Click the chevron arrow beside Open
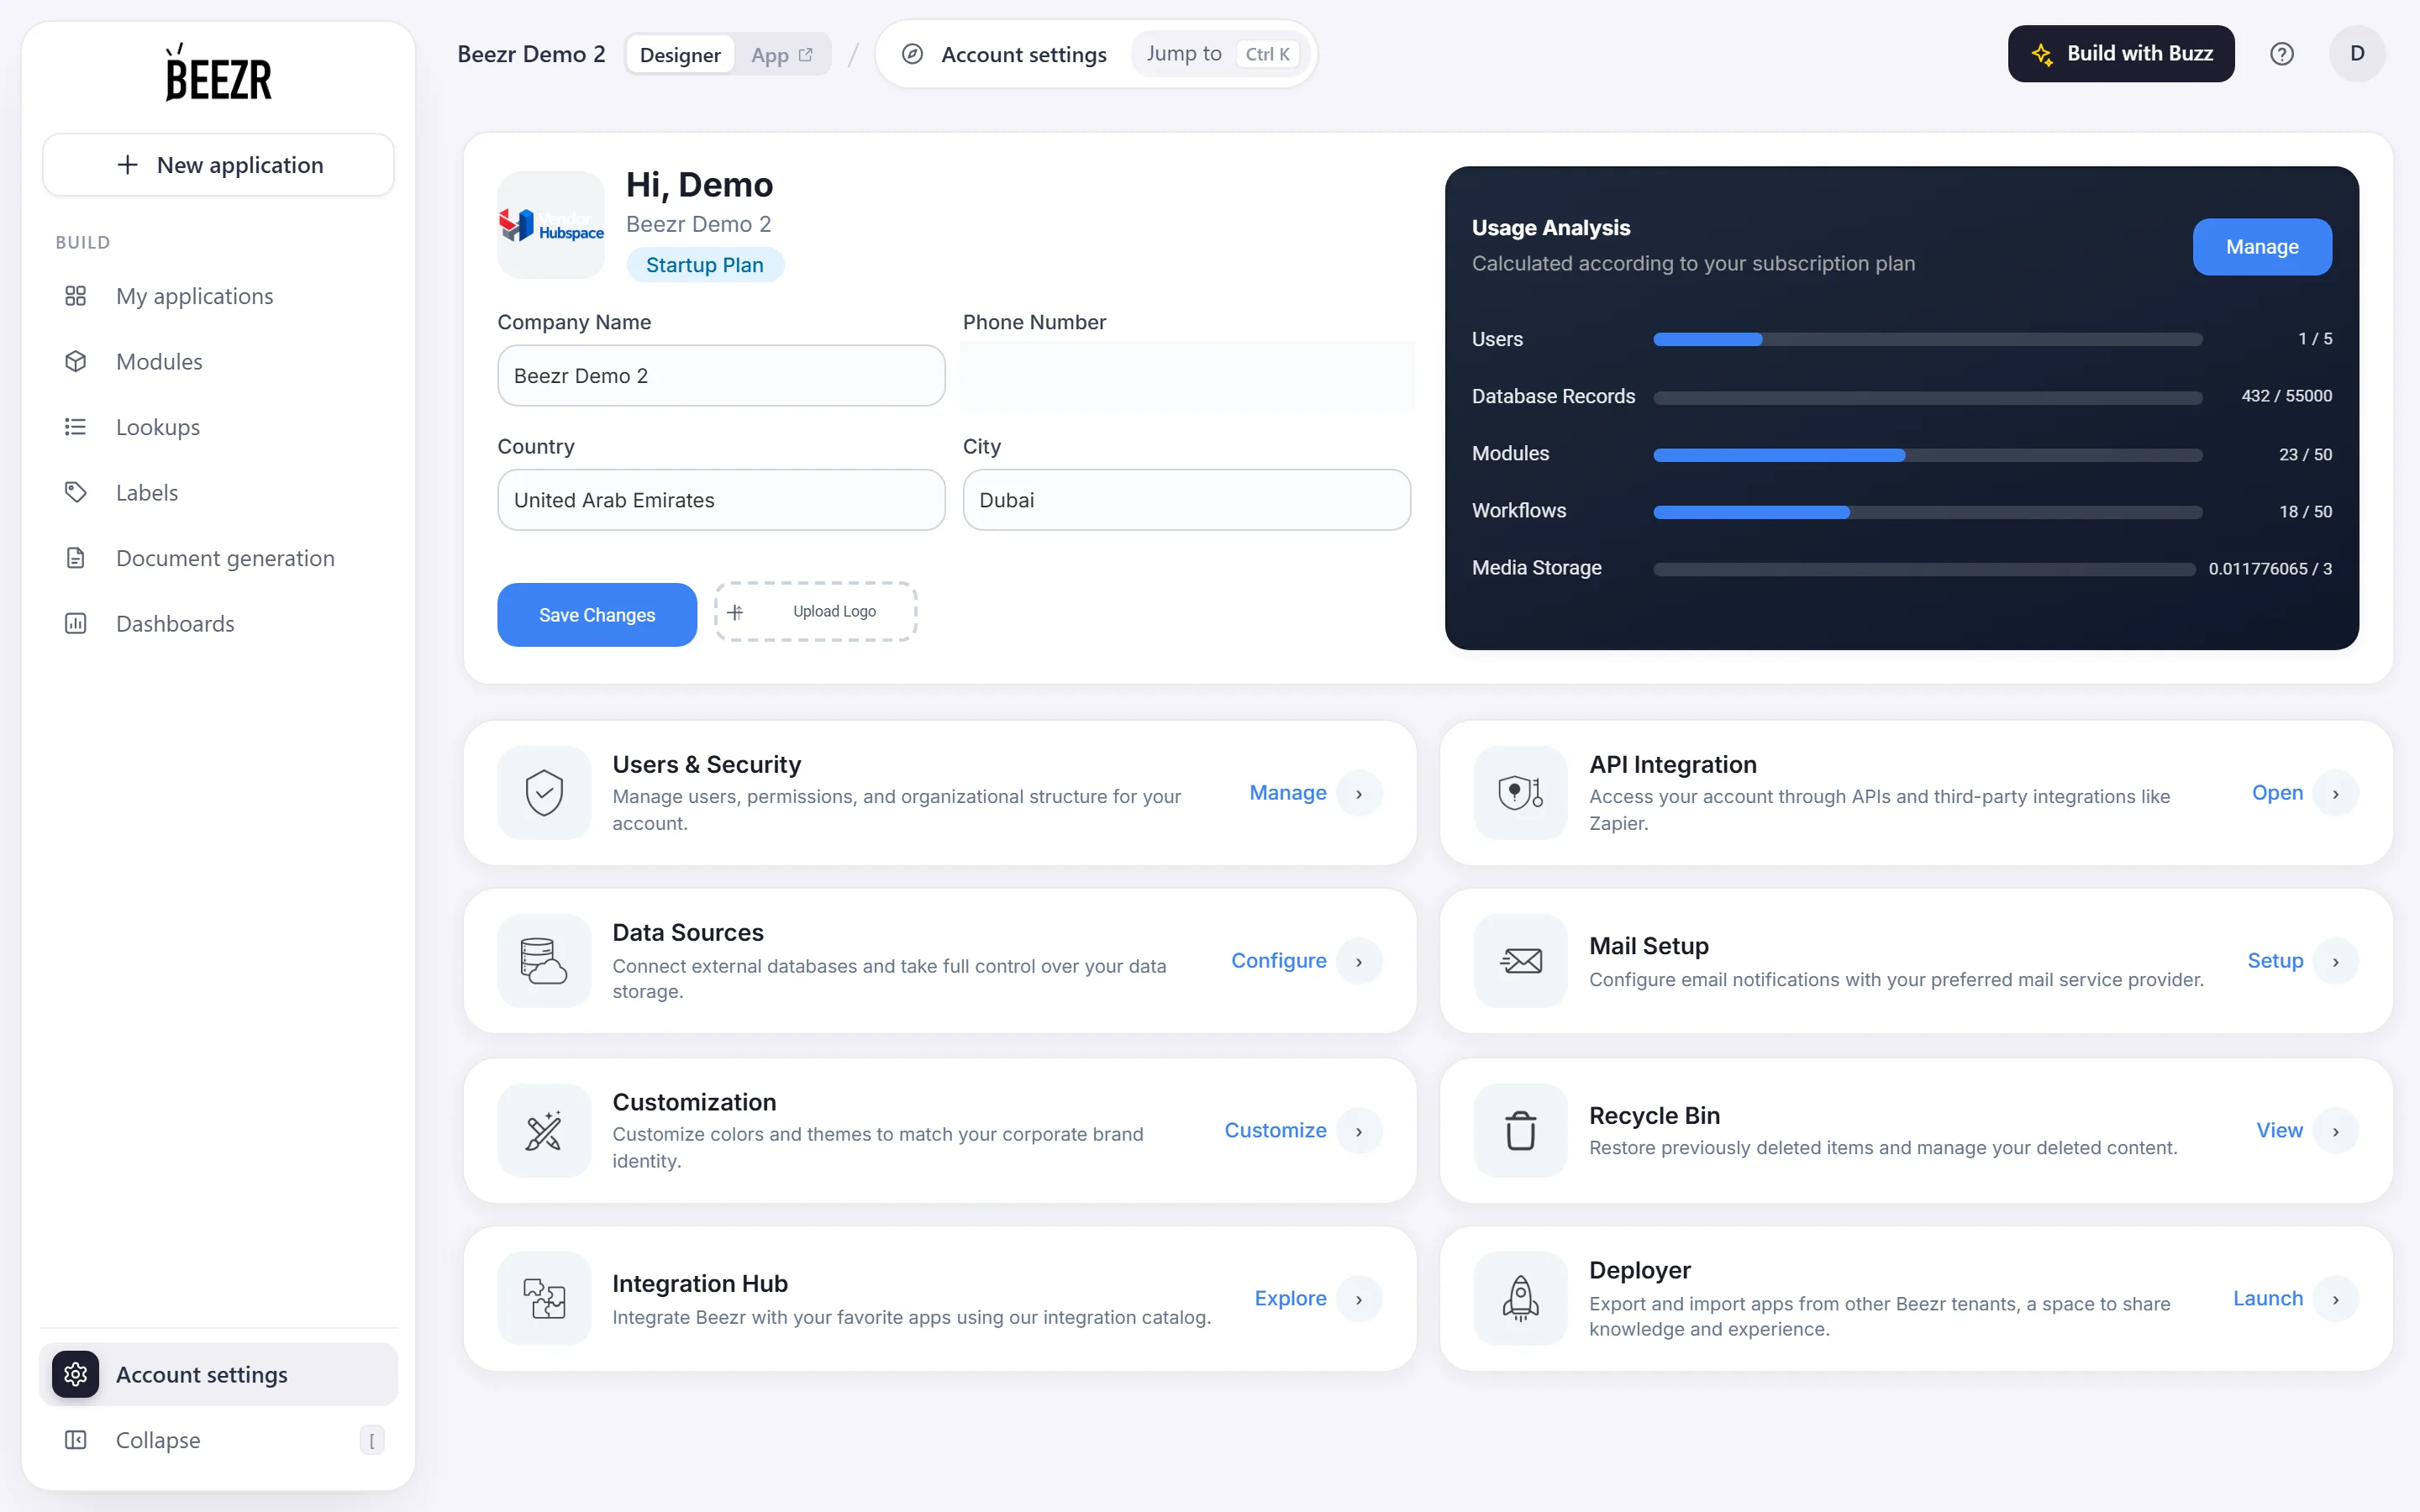 click(2336, 794)
